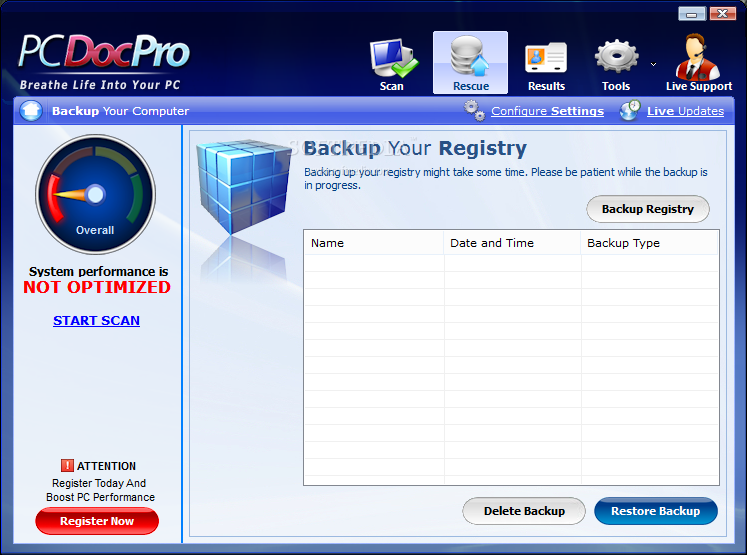The width and height of the screenshot is (747, 555).
Task: Click the Configure Settings gears icon
Action: pyautogui.click(x=474, y=111)
